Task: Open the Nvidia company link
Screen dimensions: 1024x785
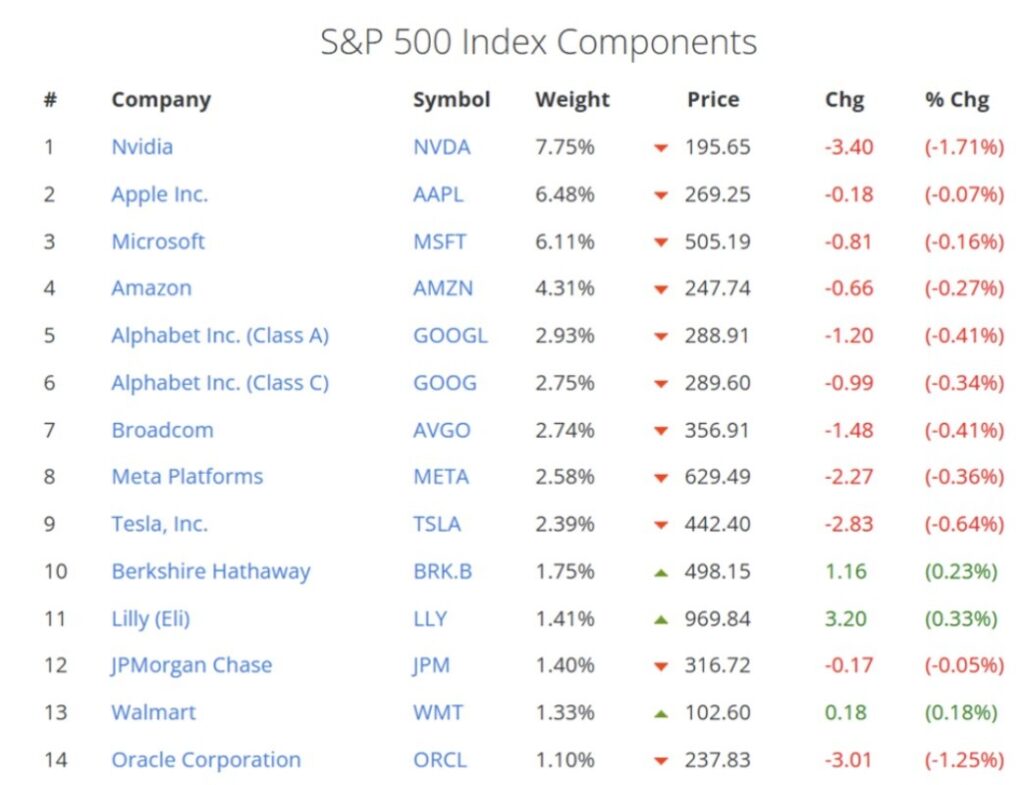Action: pos(142,147)
